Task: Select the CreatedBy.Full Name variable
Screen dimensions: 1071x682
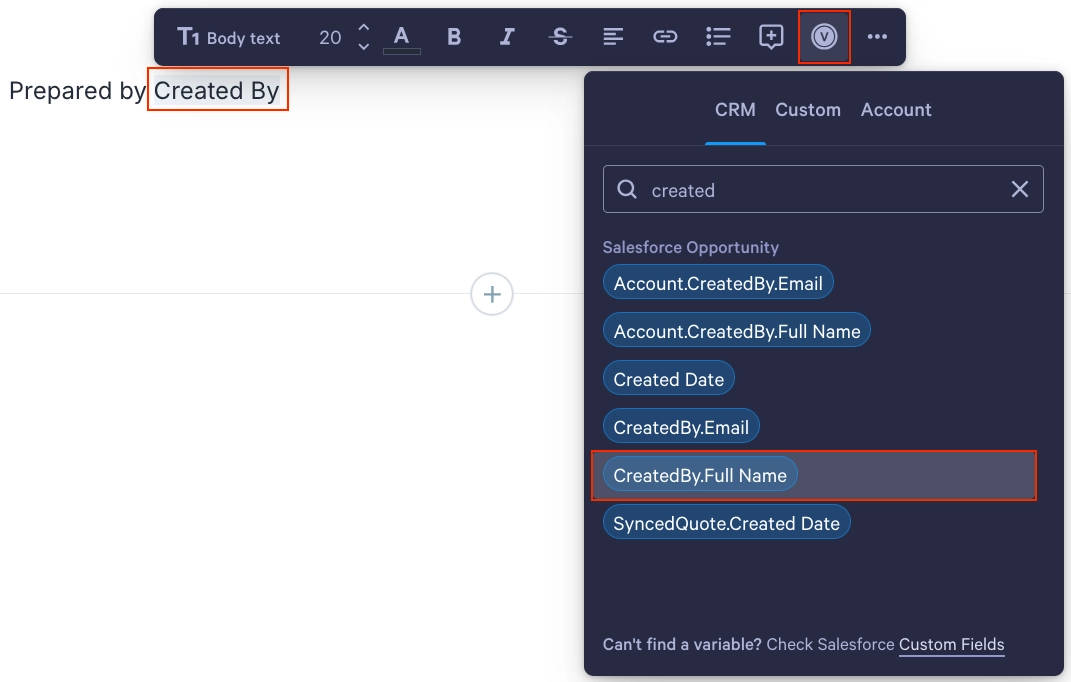Action: click(699, 475)
